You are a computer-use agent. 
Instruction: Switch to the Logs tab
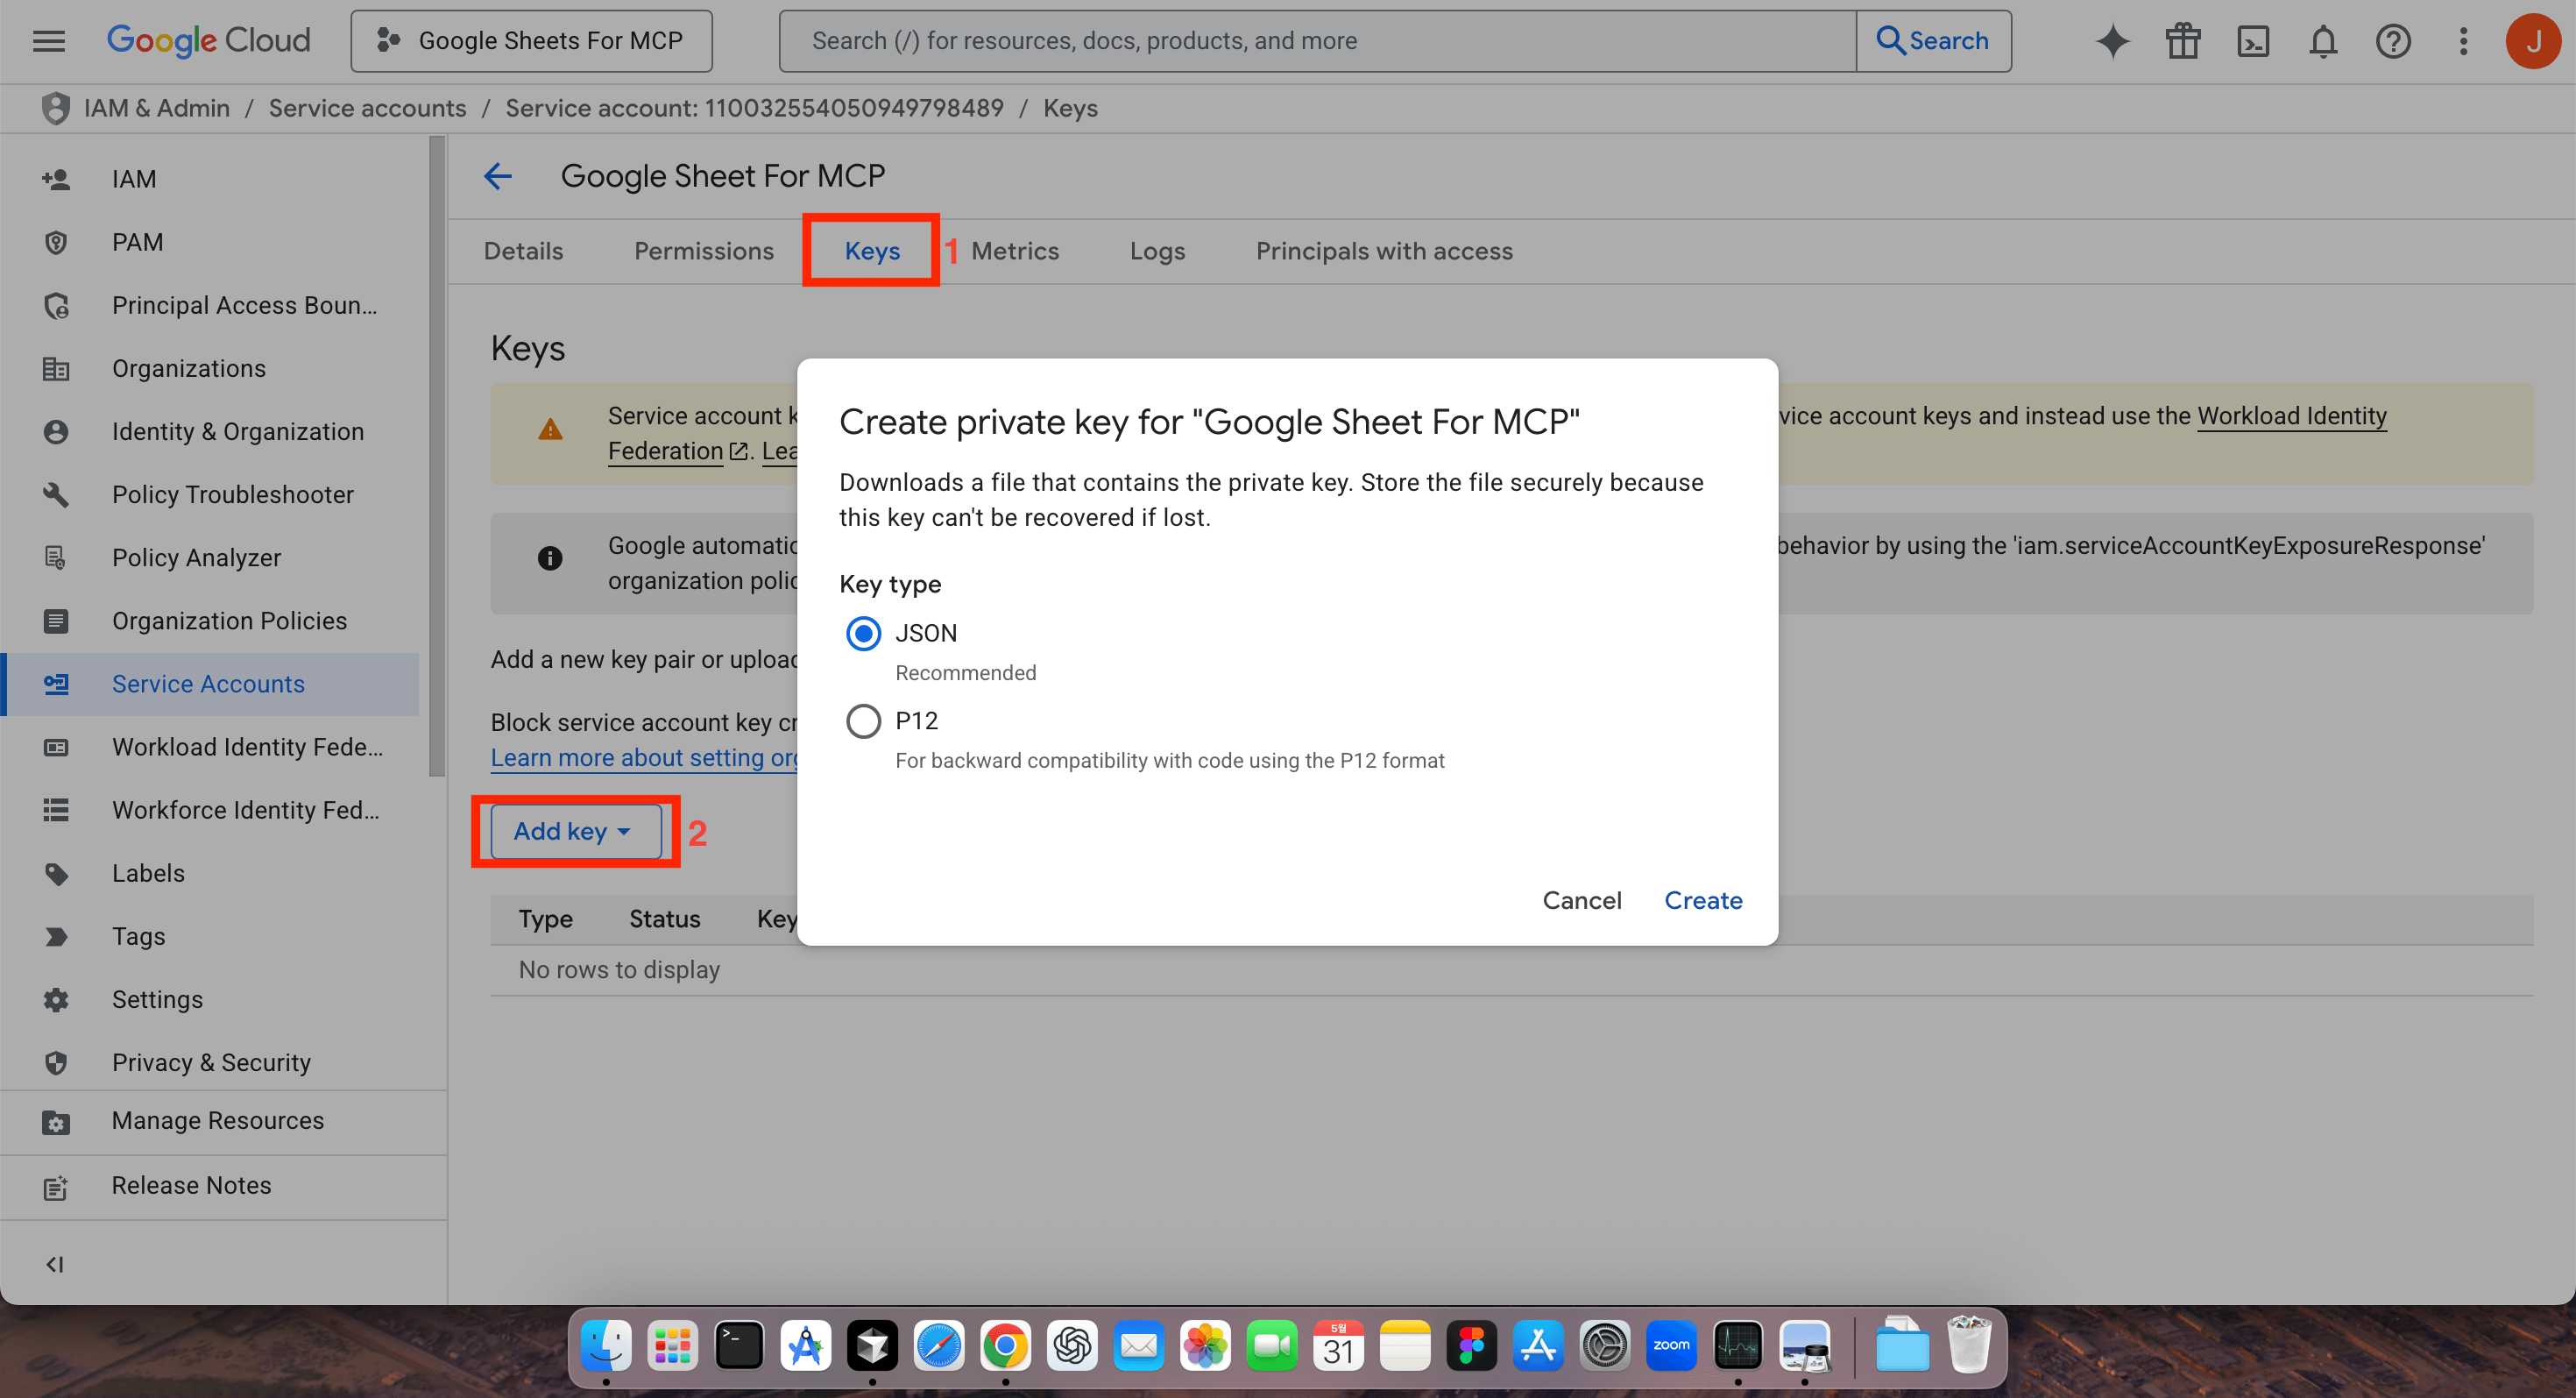pos(1157,251)
